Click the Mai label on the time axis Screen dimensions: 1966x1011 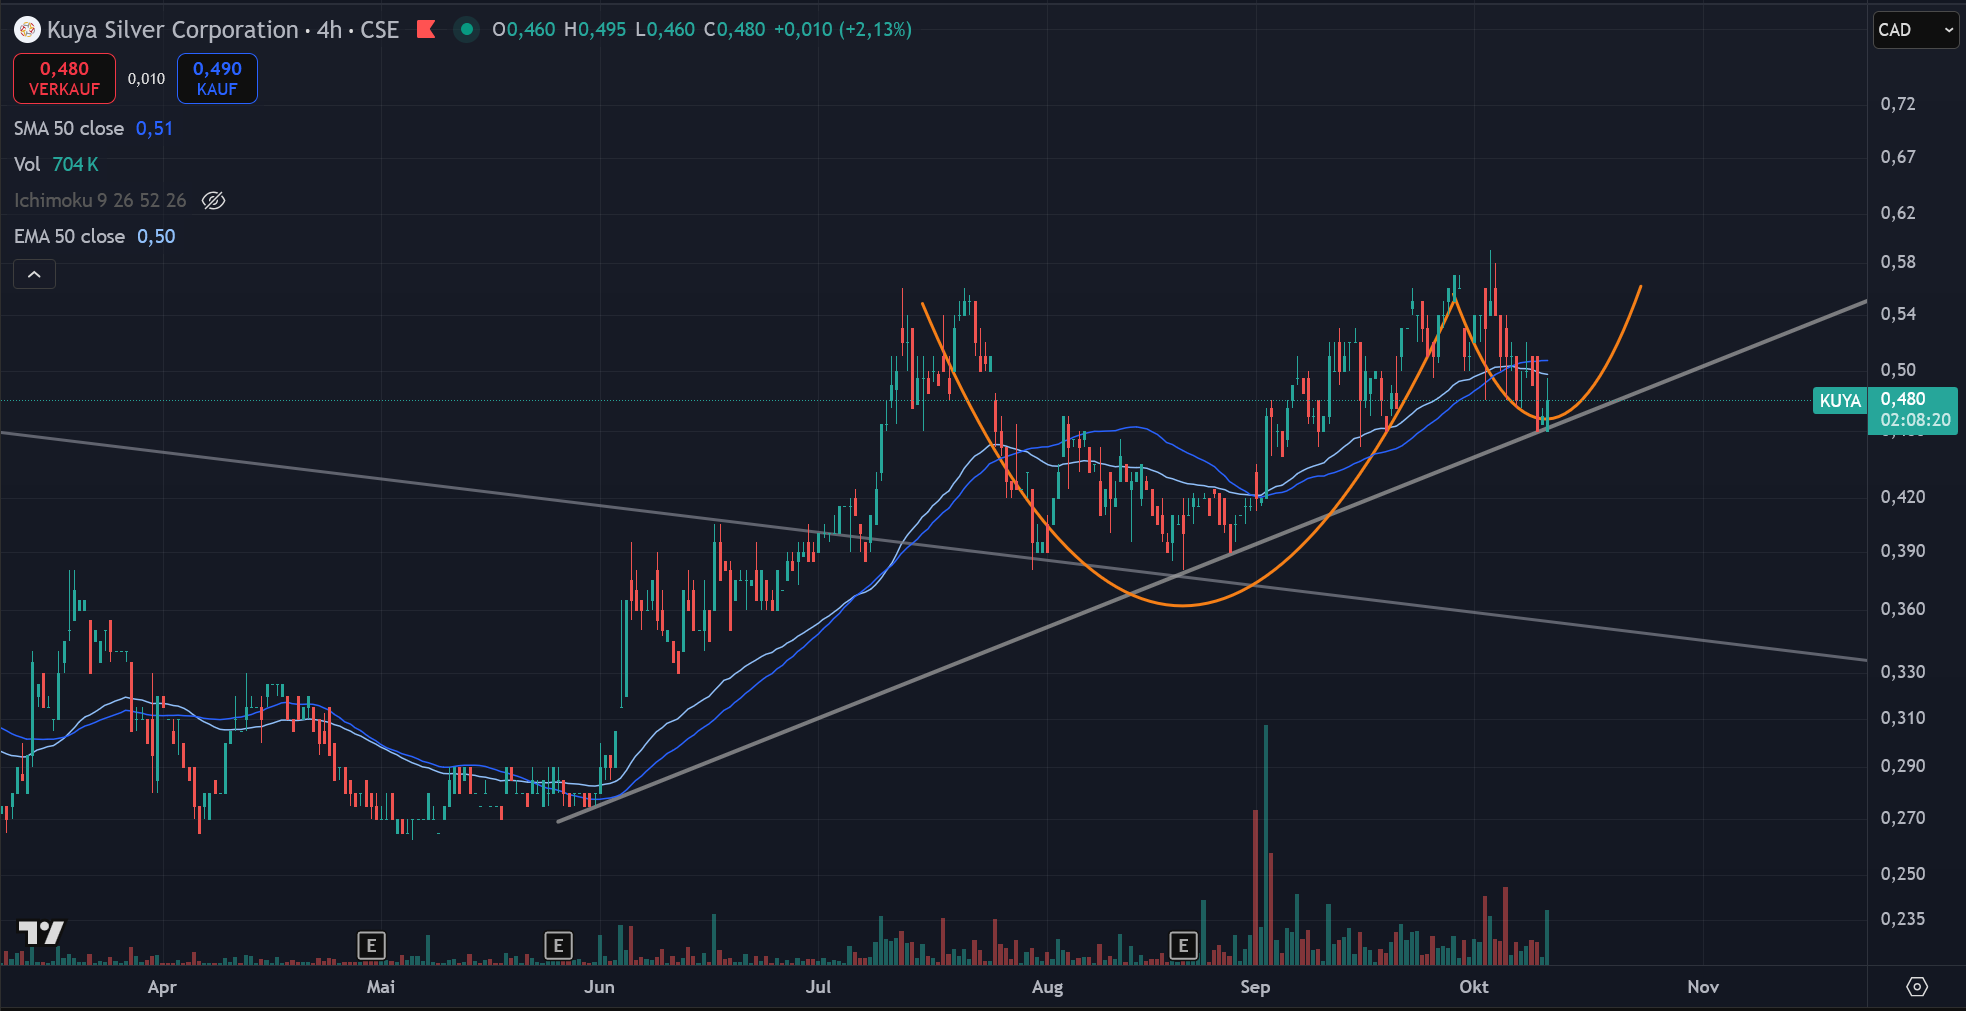pos(381,987)
